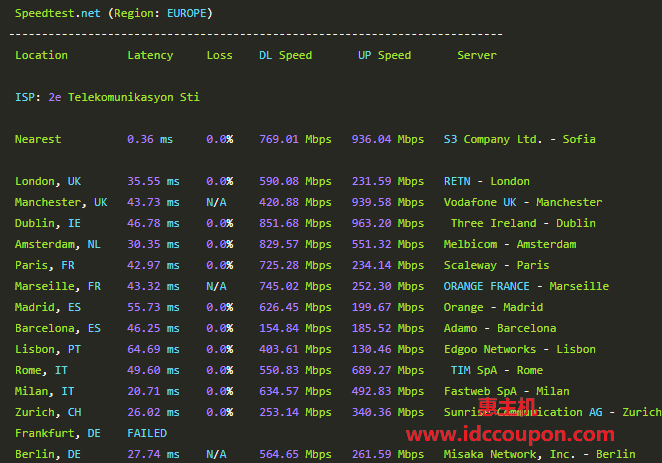662x463 pixels.
Task: Click the 'FAILED' status for Frankfurt
Action: tap(147, 433)
